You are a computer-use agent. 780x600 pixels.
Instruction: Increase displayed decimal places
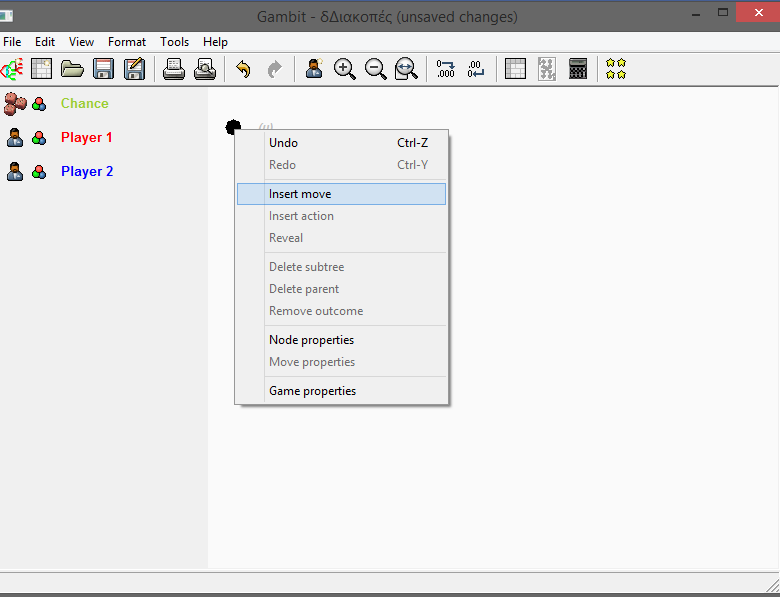445,69
